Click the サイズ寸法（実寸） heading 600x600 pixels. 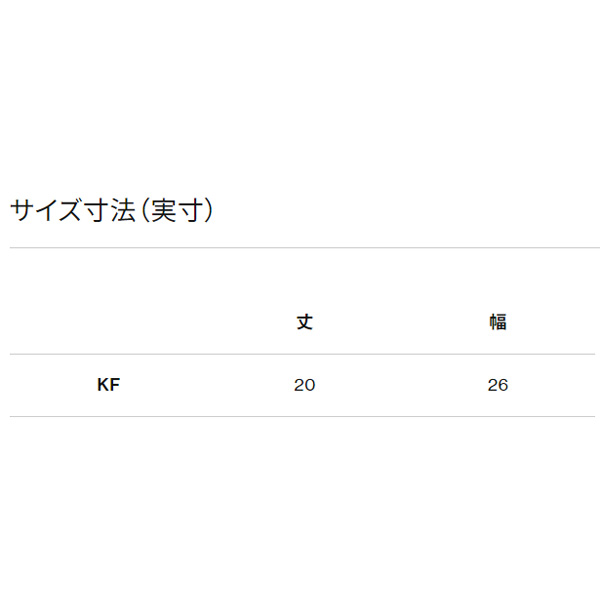(x=112, y=211)
